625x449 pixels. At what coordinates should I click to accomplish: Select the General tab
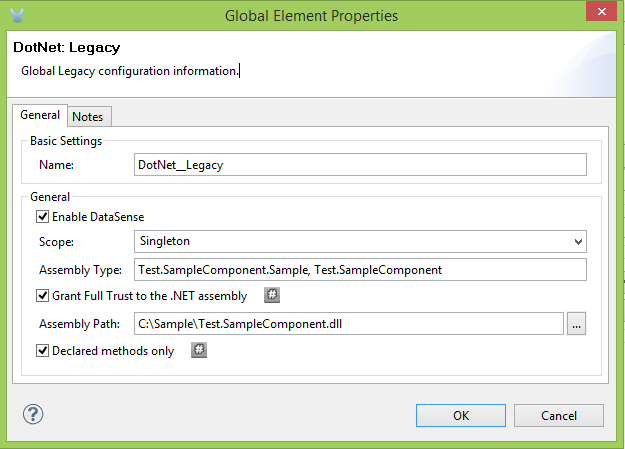40,116
